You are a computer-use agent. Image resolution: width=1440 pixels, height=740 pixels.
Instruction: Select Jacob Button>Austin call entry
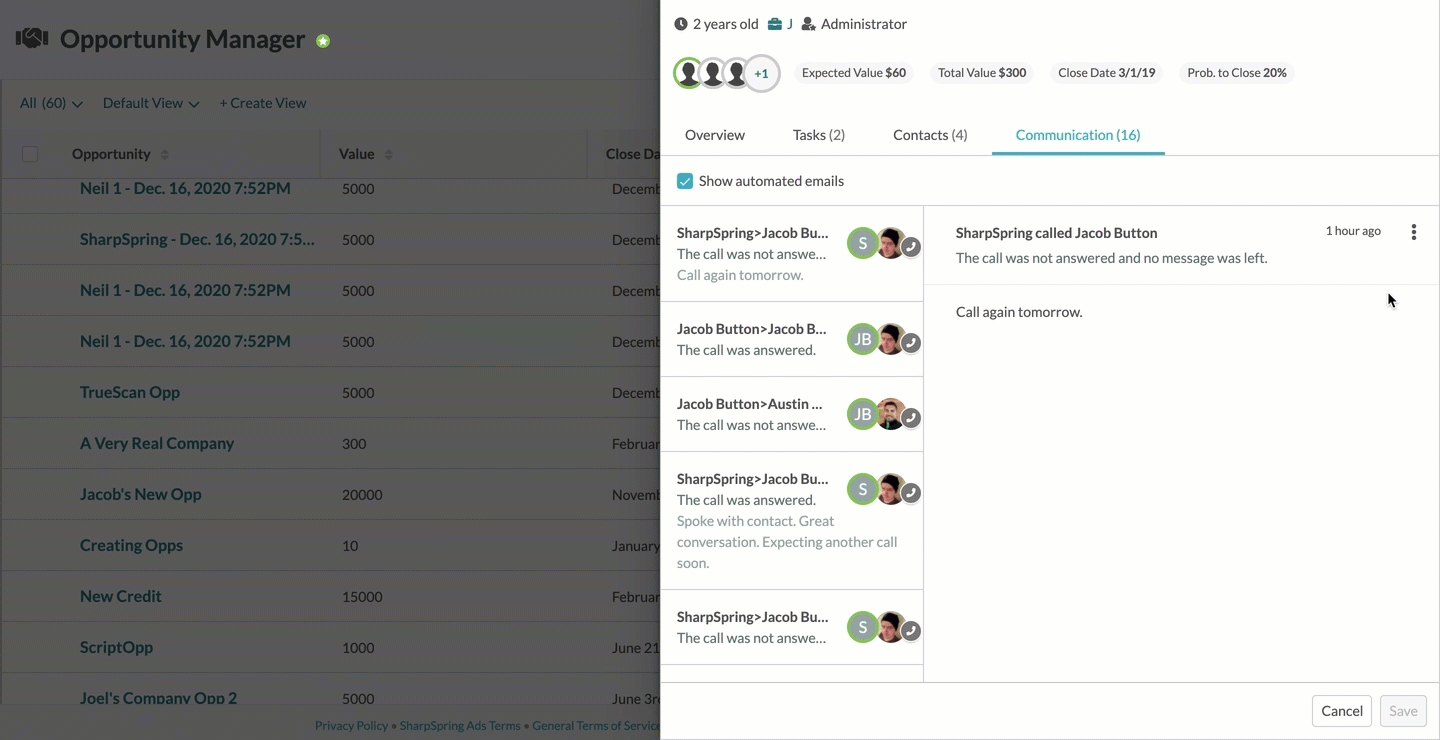pyautogui.click(x=792, y=415)
